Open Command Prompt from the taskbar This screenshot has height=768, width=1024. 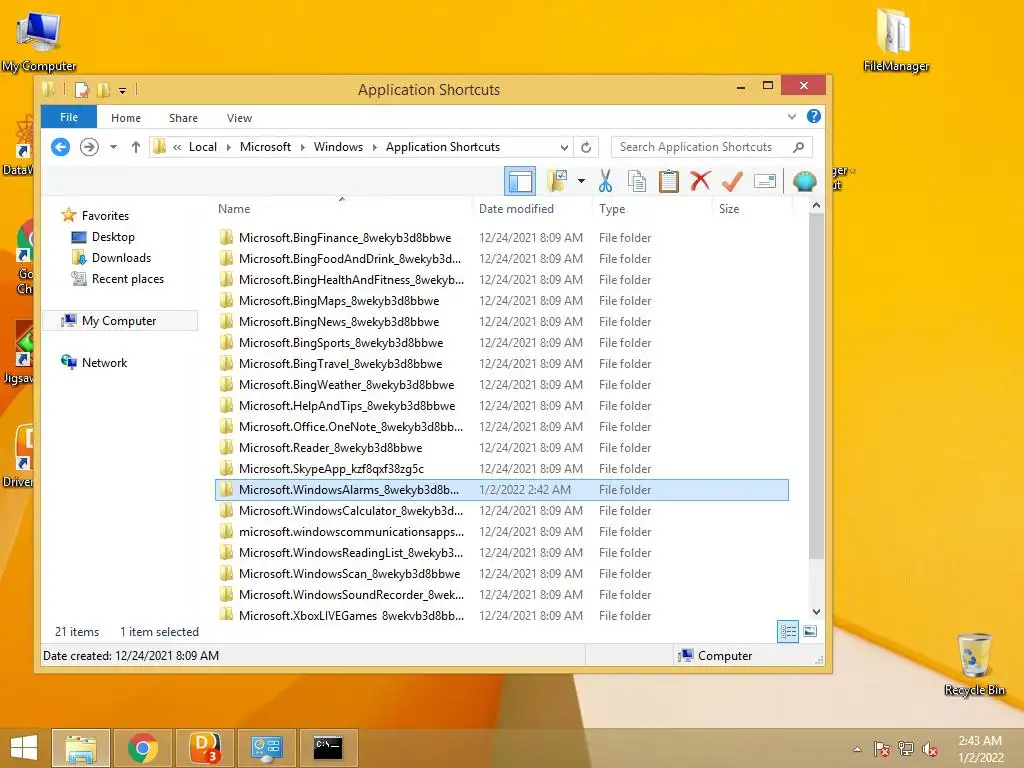point(328,748)
